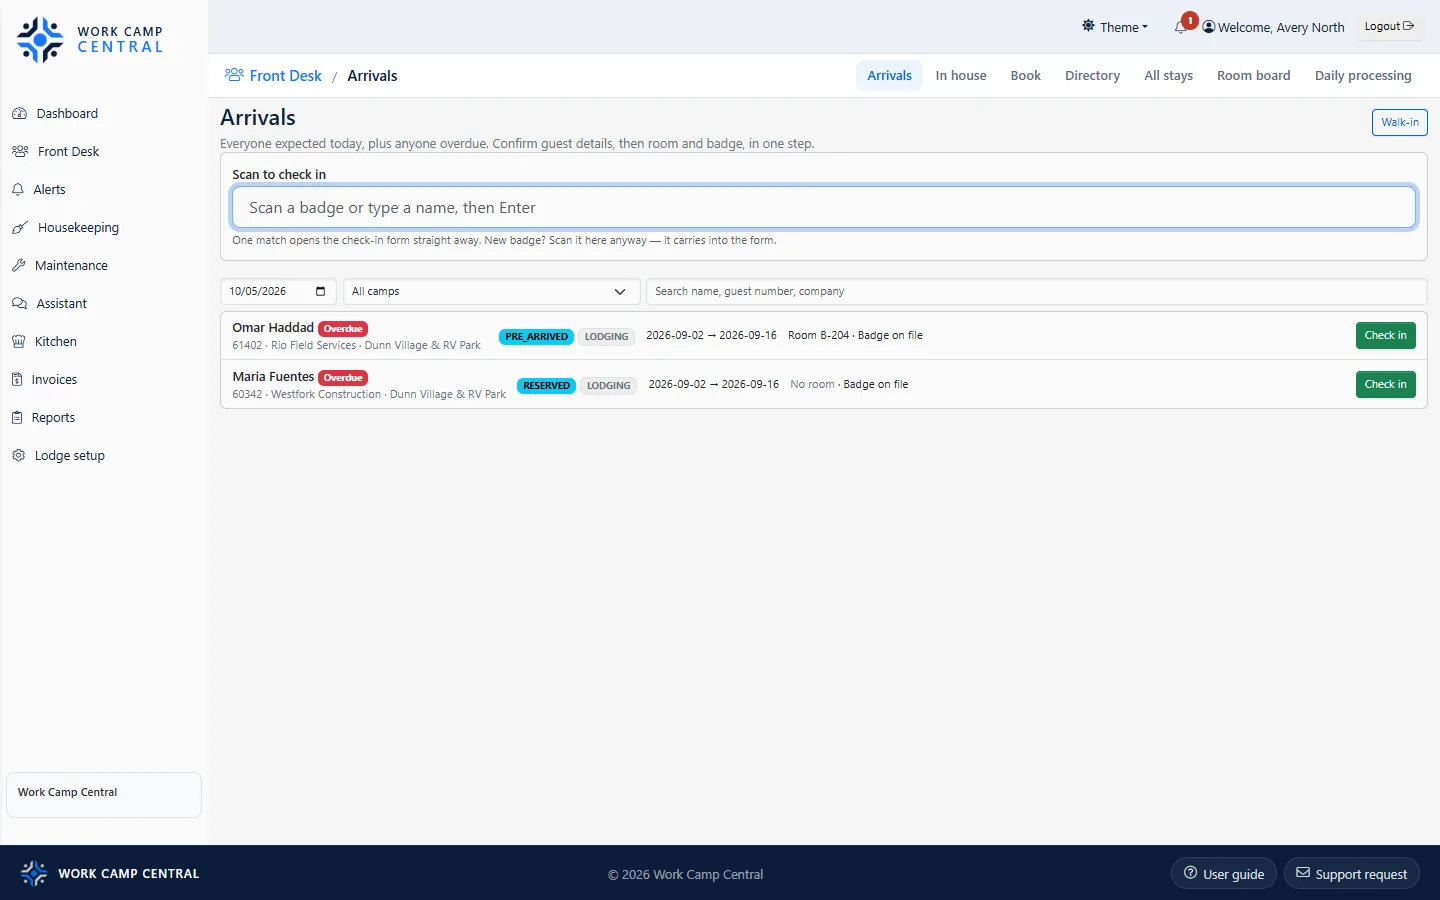This screenshot has height=900, width=1440.
Task: Open the Book tab
Action: pos(1025,76)
